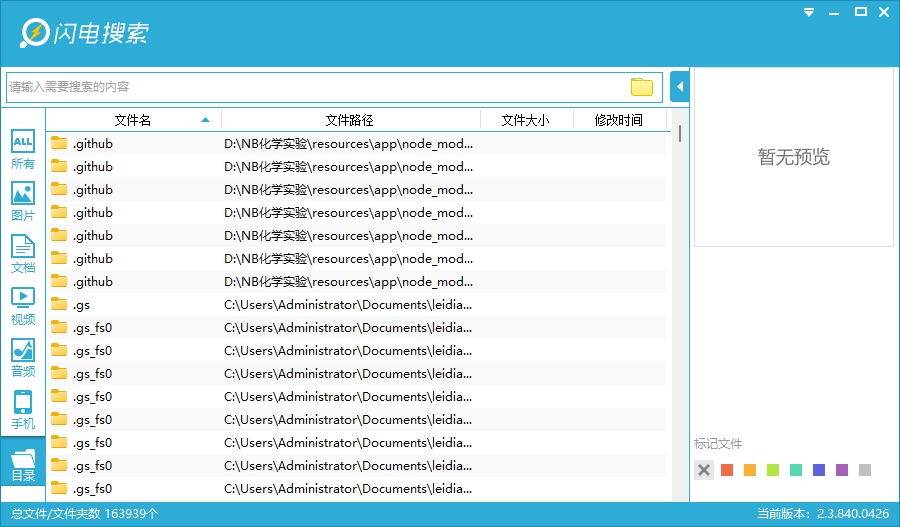Mark file with red color swatch
This screenshot has width=900, height=527.
[727, 470]
